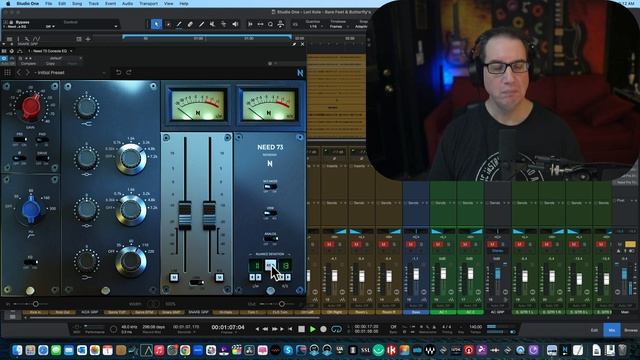The image size is (640, 360).
Task: Open the View menu
Action: point(168,3)
